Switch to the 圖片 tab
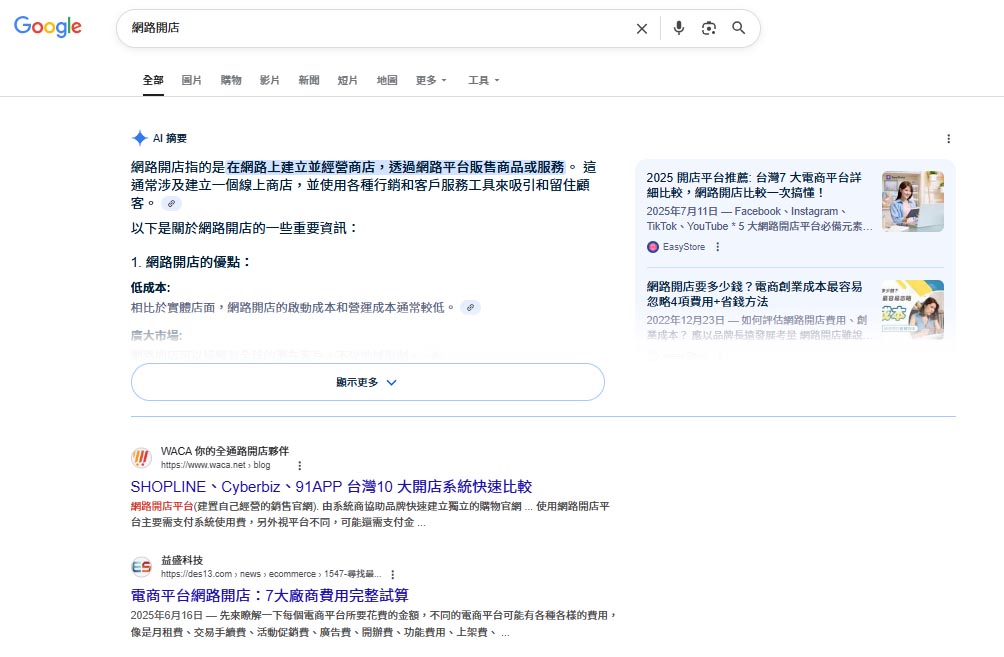The height and width of the screenshot is (657, 1004). coord(191,80)
